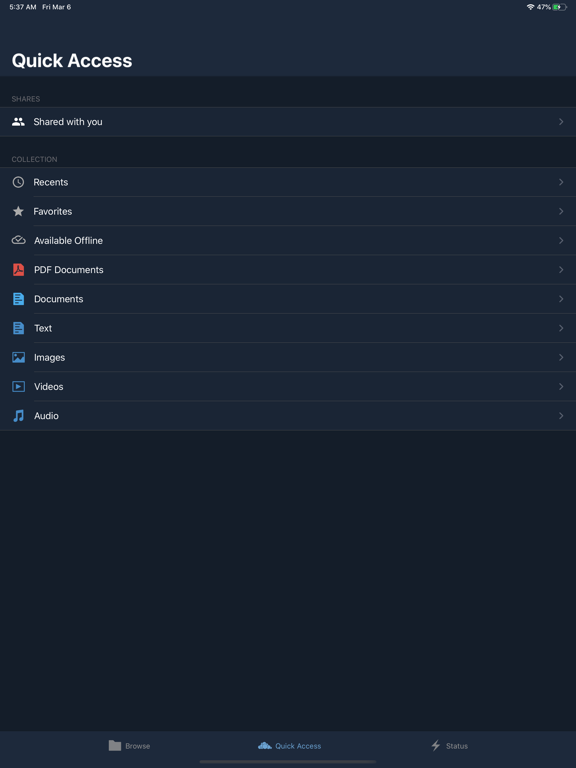
Task: Click the 'Fri Mar 6' date in status bar
Action: [x=57, y=7]
